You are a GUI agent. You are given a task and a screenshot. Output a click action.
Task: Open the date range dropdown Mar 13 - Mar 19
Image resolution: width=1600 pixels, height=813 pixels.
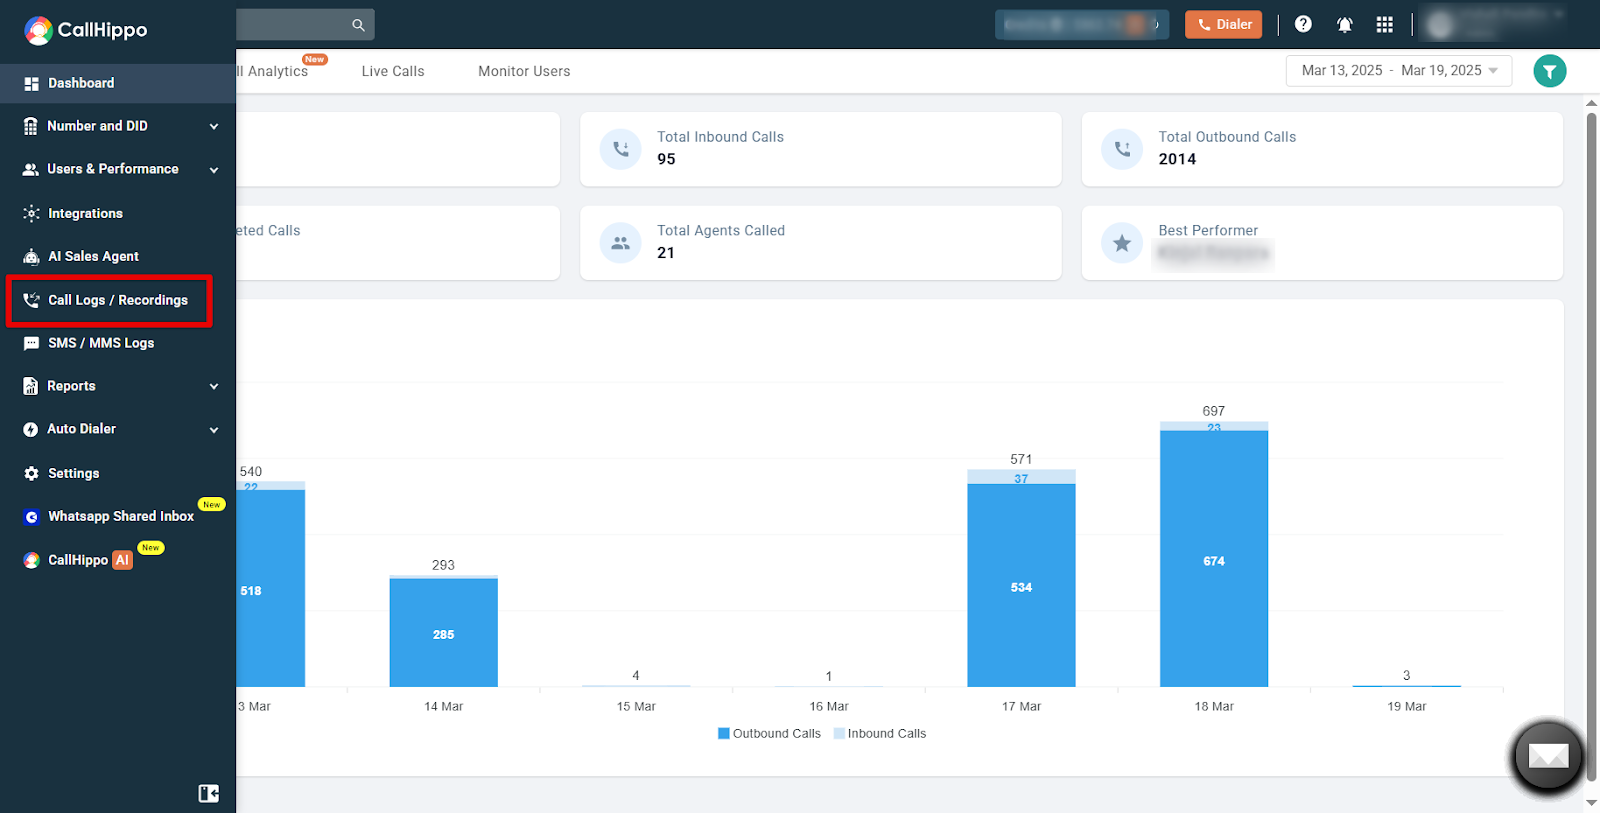[1399, 71]
